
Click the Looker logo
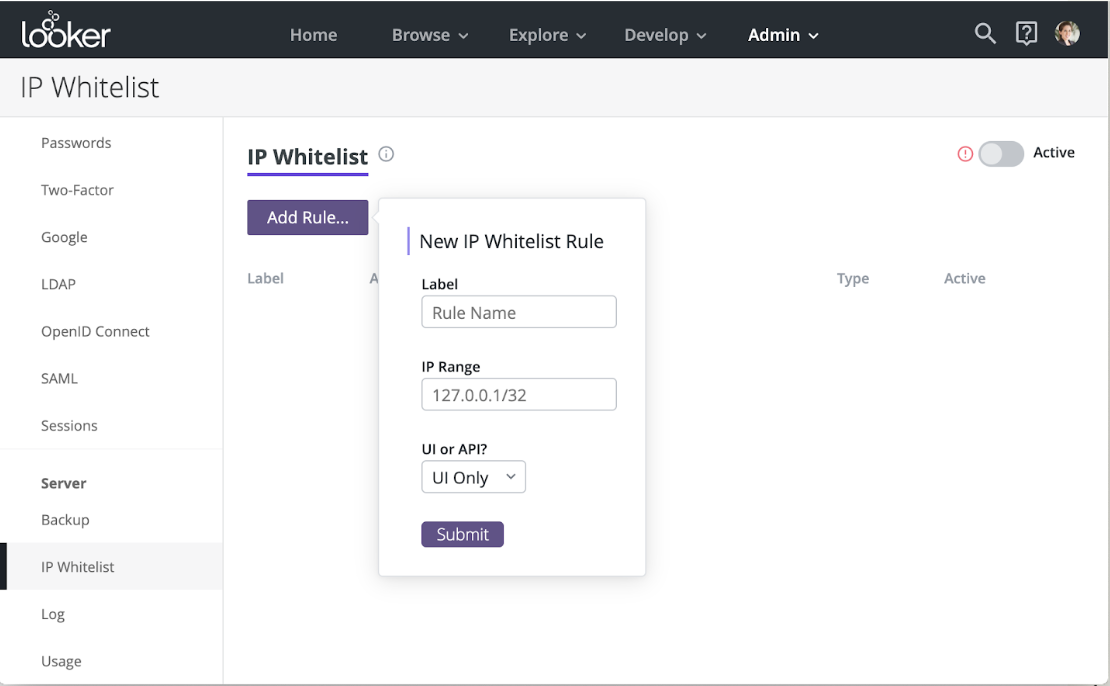point(66,32)
